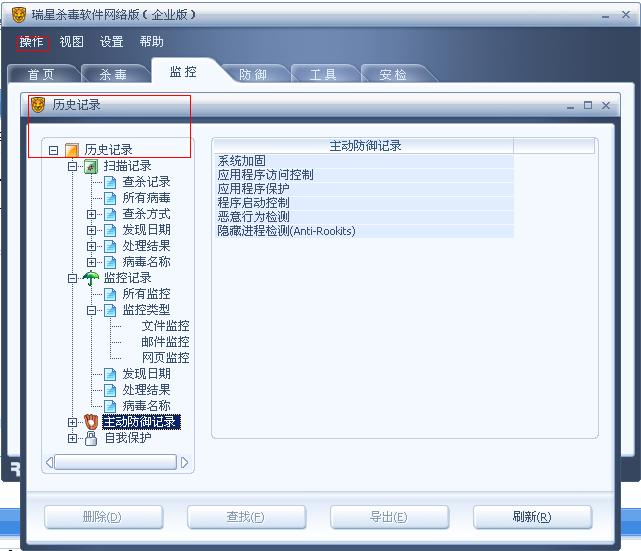The height and width of the screenshot is (551, 641).
Task: Select the 应用程序访问控制 list row
Action: coord(363,175)
